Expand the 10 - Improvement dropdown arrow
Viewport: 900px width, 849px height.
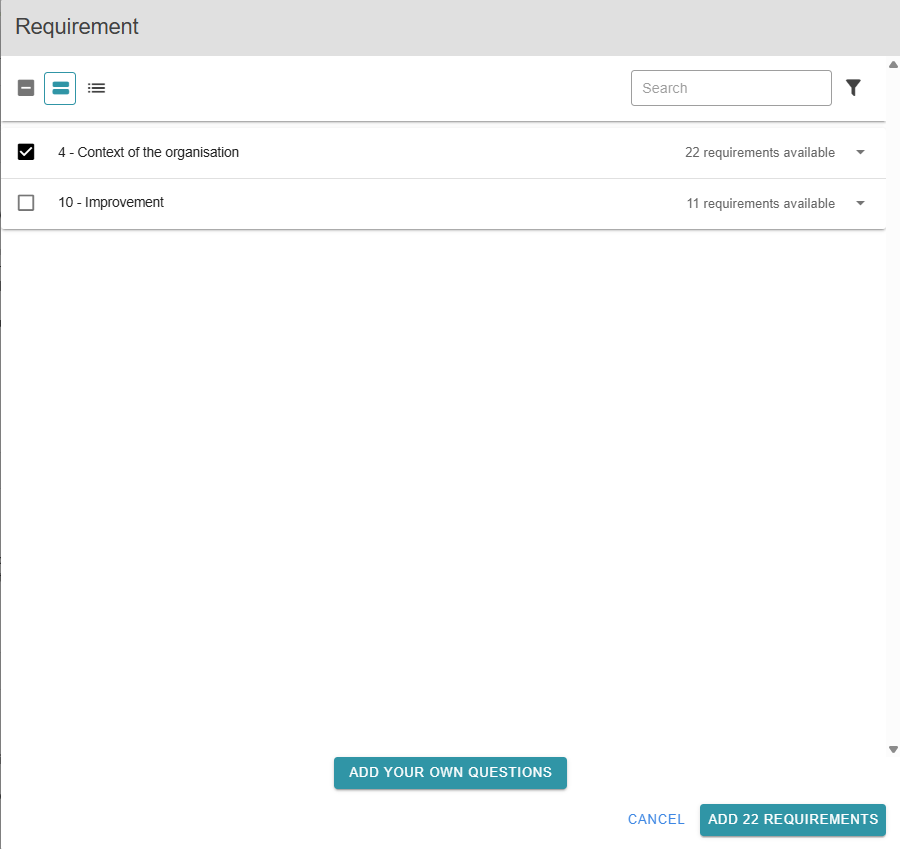860,204
